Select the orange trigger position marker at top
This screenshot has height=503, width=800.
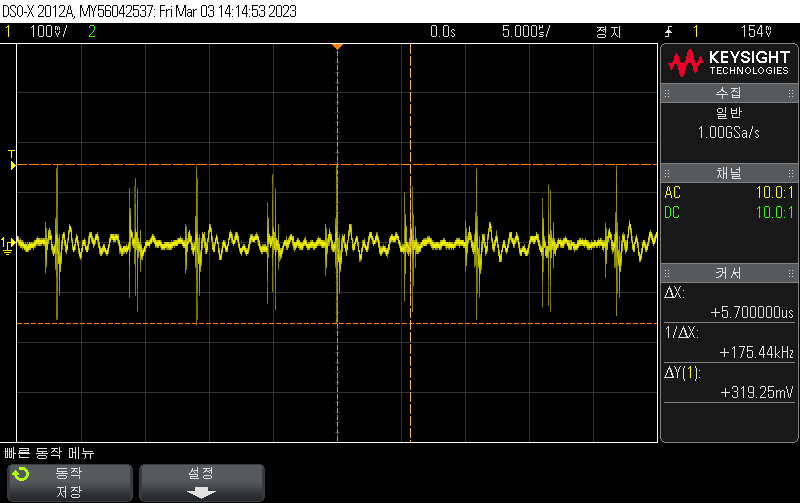pos(337,47)
